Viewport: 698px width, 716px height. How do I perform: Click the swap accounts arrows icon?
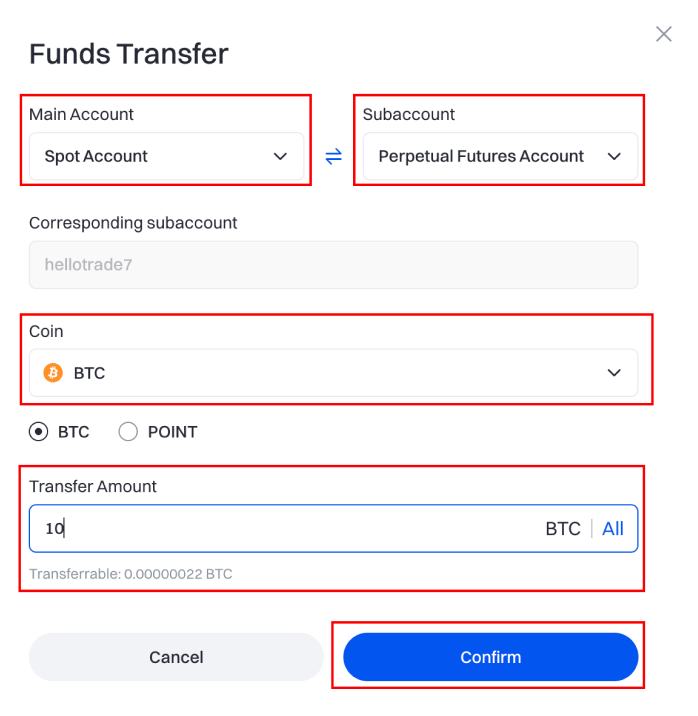[334, 156]
